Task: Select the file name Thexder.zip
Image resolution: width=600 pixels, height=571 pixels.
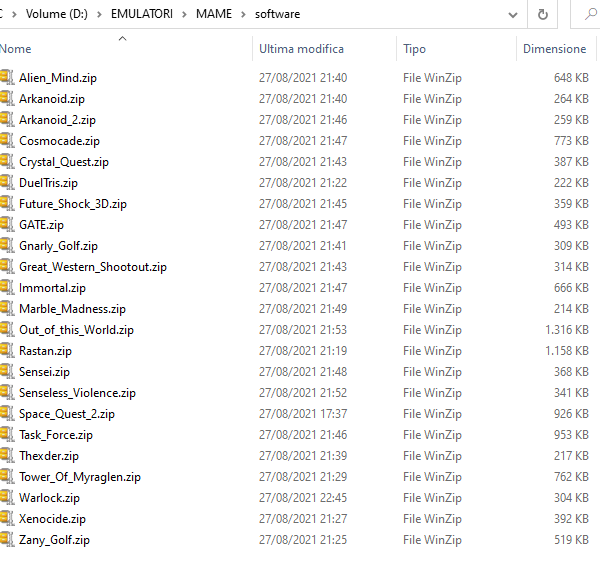Action: (x=49, y=456)
